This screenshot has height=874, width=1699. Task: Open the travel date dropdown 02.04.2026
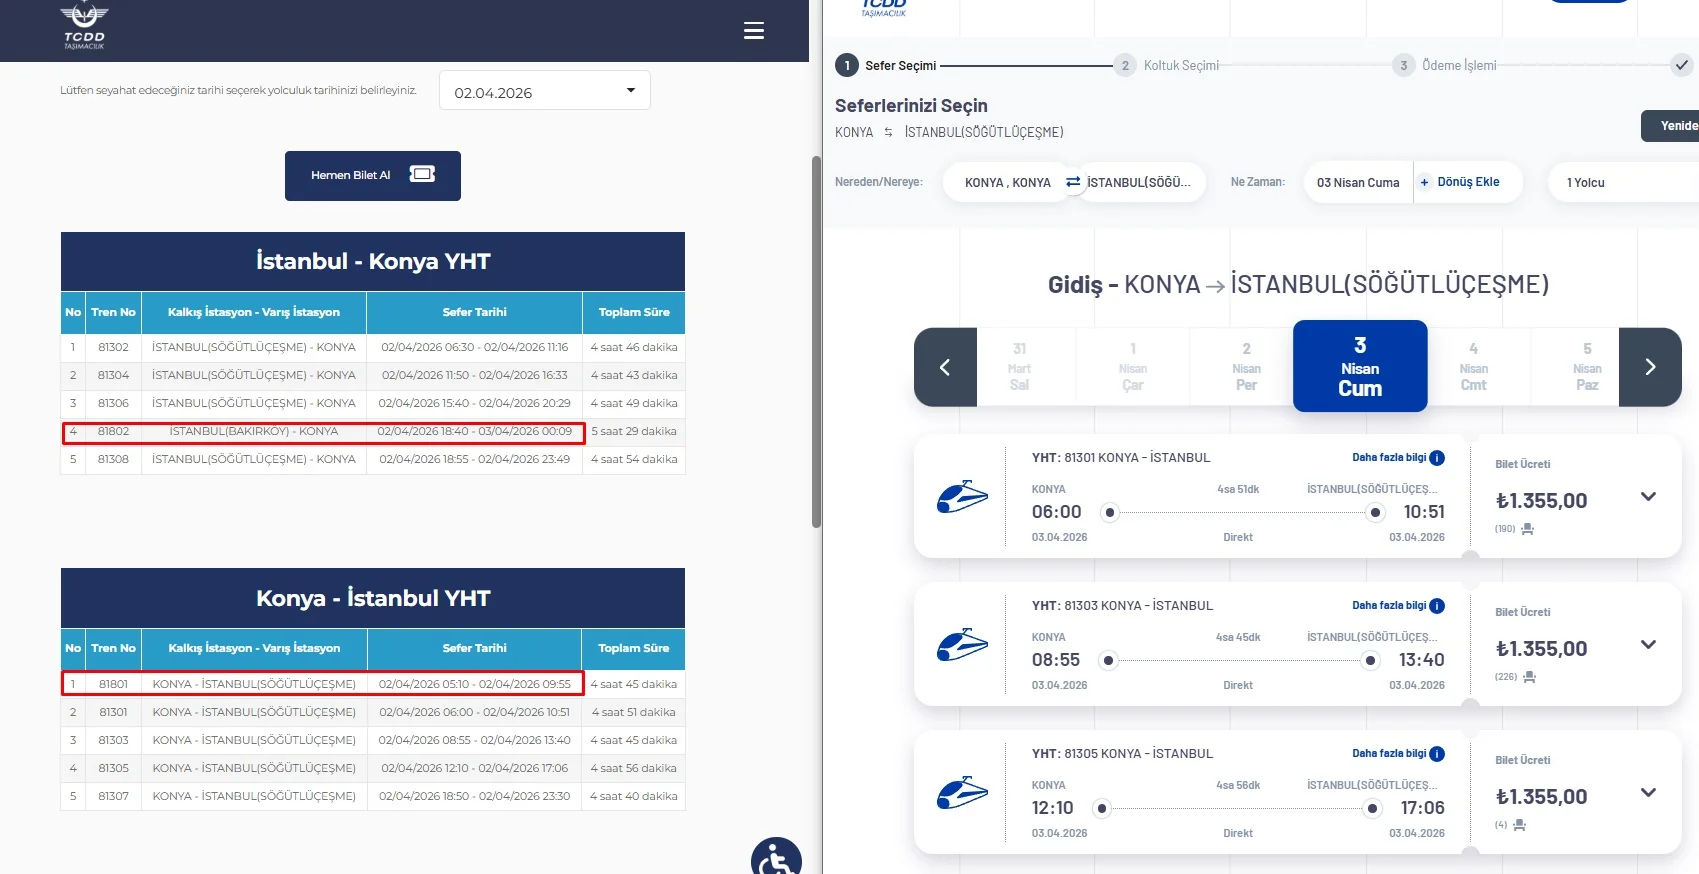544,91
